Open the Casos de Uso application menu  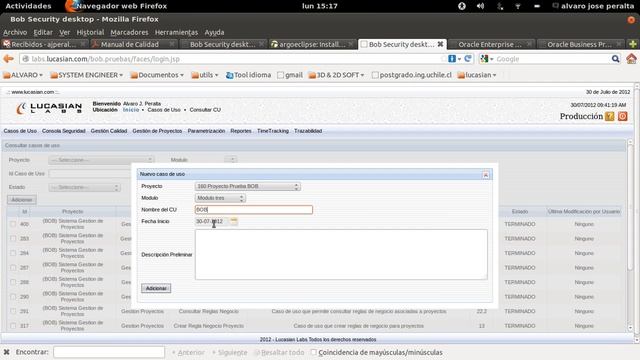[x=20, y=131]
